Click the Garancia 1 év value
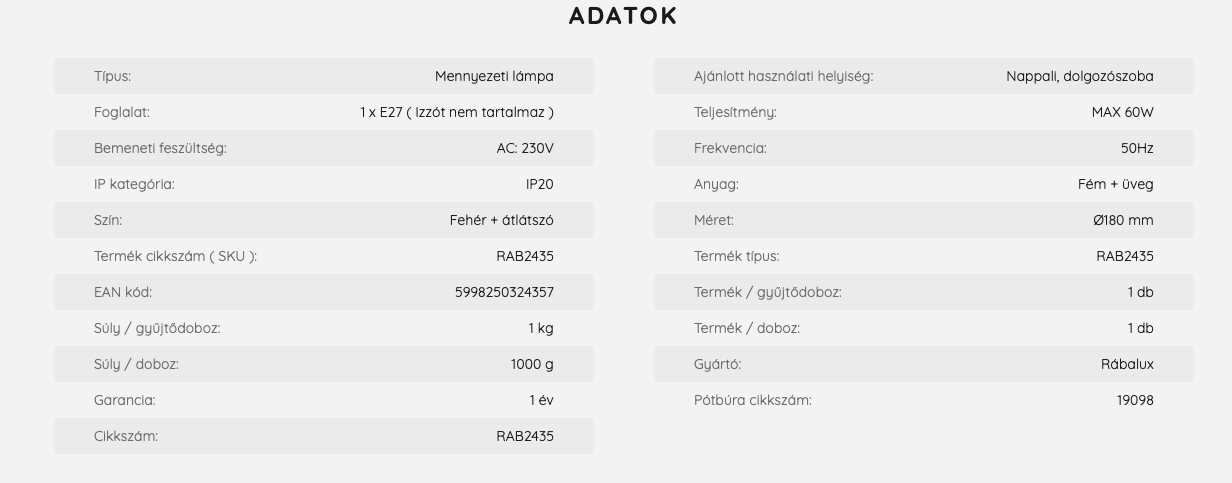 tap(542, 400)
